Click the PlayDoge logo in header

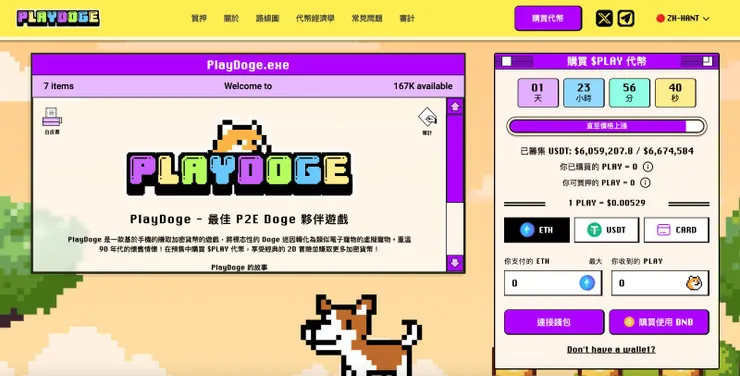(x=58, y=18)
